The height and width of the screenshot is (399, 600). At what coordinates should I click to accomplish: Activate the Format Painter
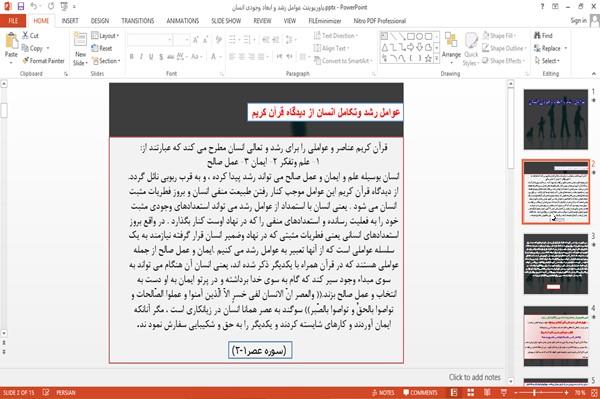click(x=43, y=61)
